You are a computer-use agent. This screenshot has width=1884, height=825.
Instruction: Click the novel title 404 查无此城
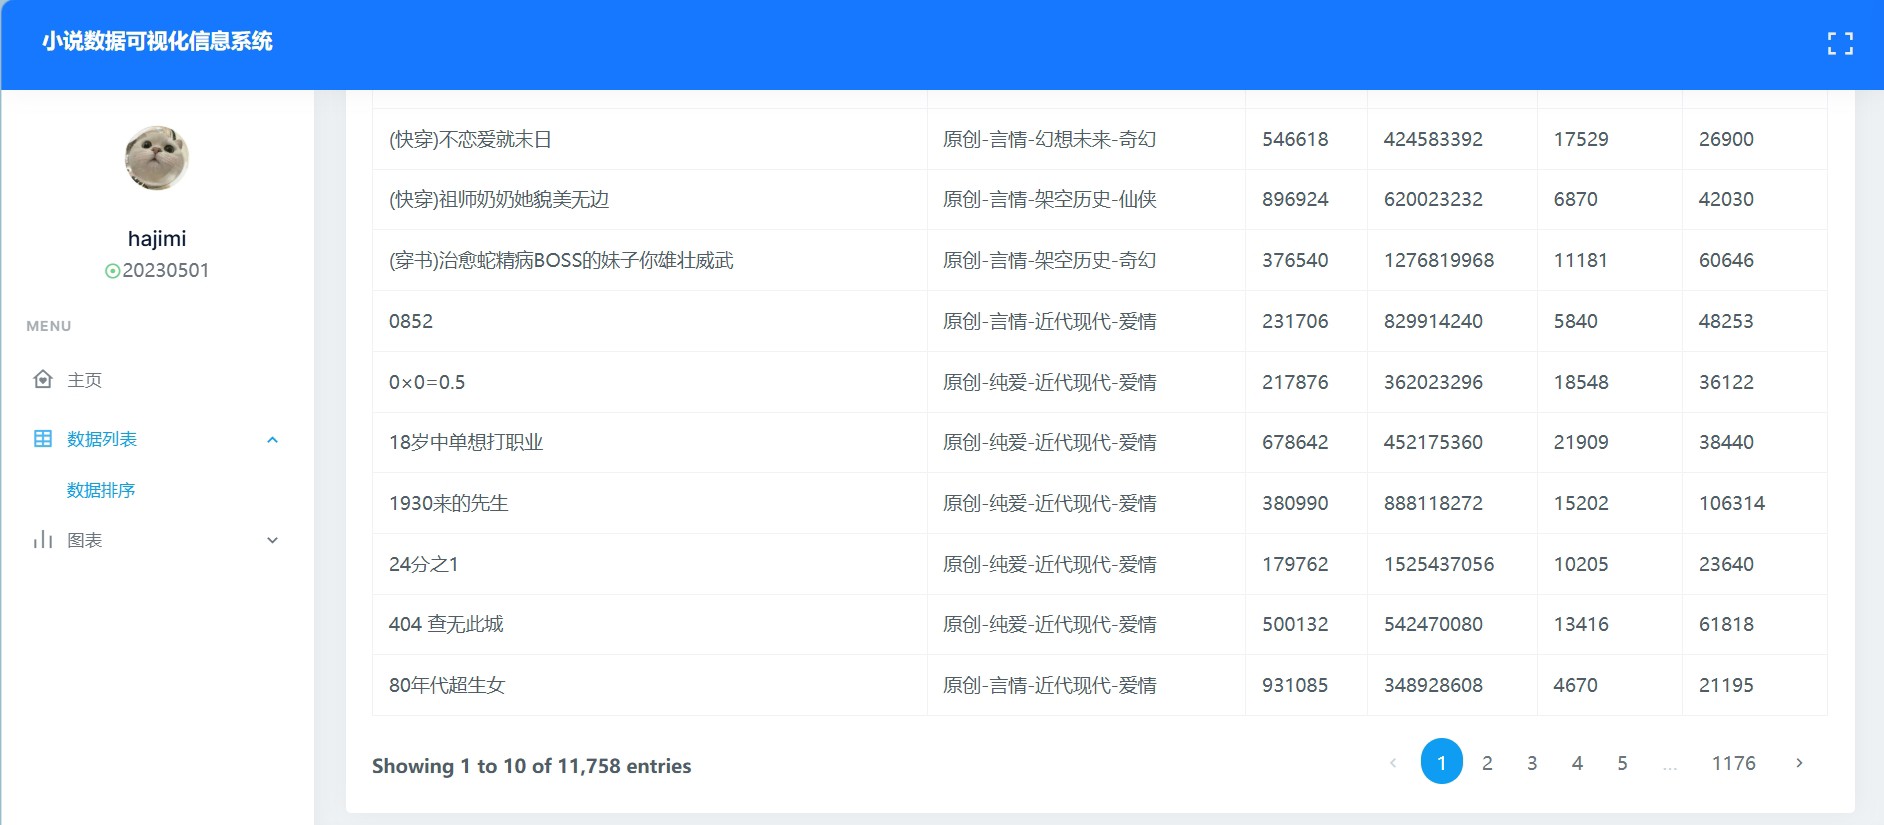pyautogui.click(x=446, y=624)
